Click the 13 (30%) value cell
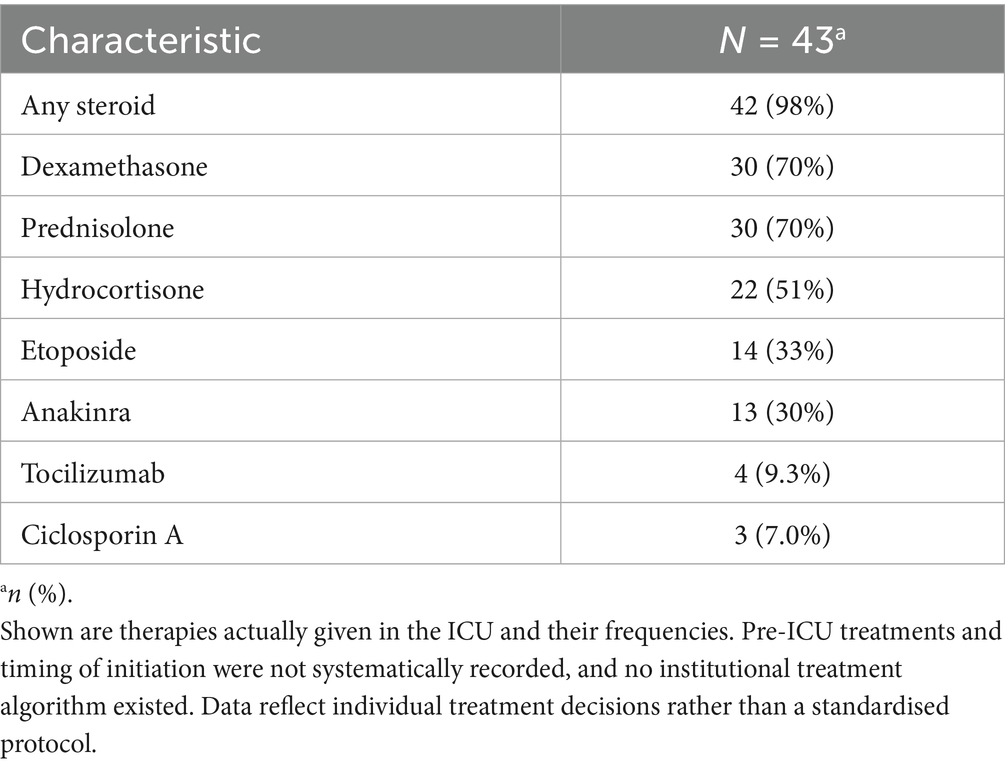This screenshot has width=1005, height=766. tap(782, 411)
